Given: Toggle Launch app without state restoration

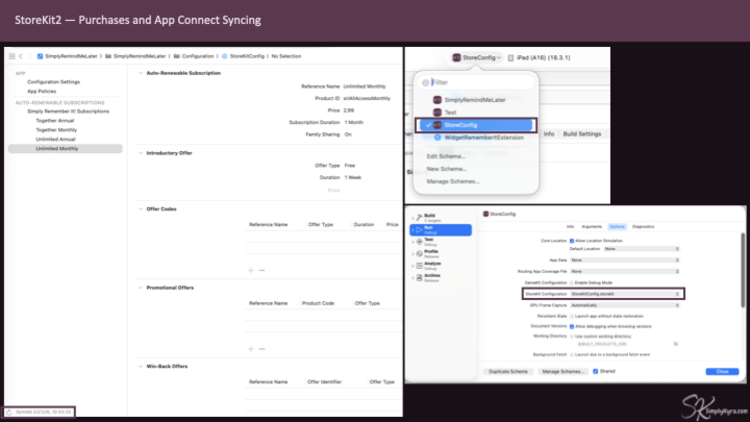Looking at the screenshot, I should (x=572, y=316).
